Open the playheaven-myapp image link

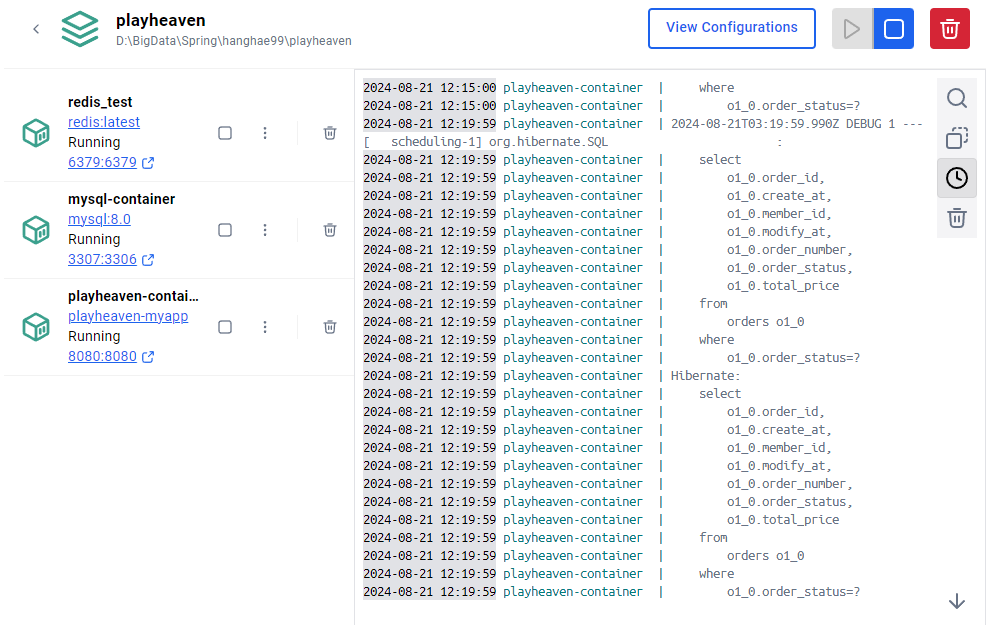tap(128, 316)
